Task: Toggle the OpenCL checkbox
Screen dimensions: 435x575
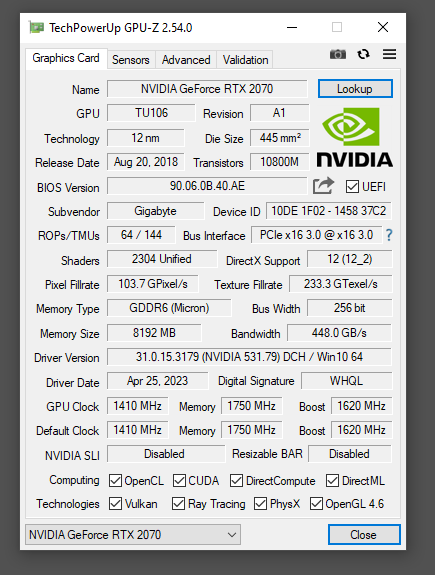Action: [x=115, y=481]
